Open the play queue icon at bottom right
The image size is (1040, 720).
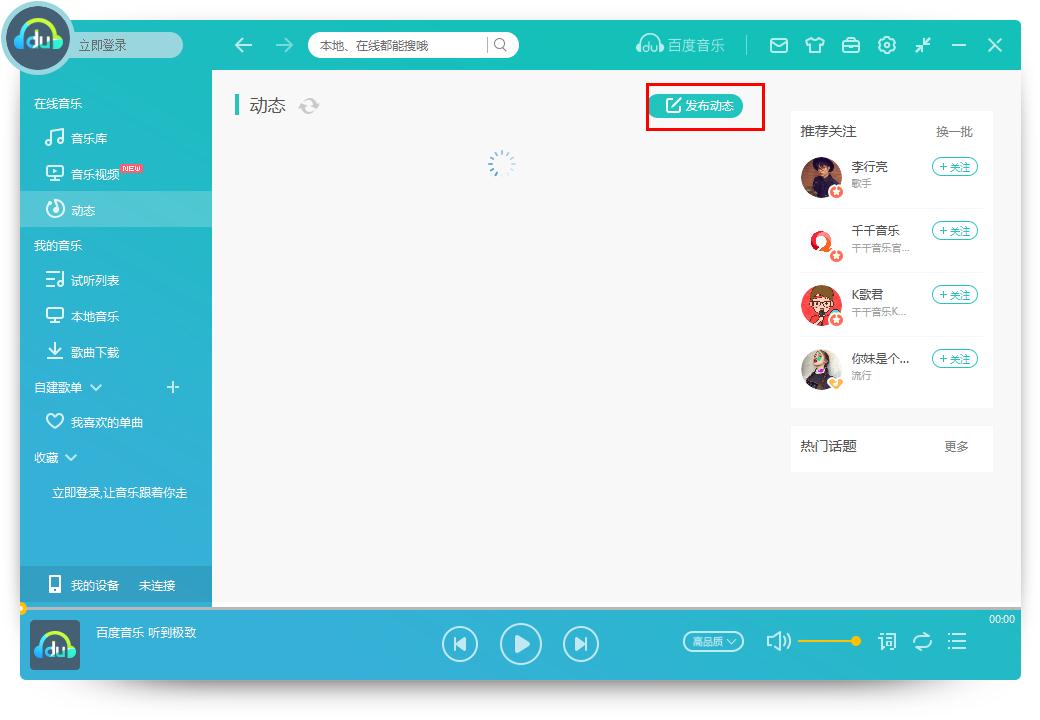[957, 643]
